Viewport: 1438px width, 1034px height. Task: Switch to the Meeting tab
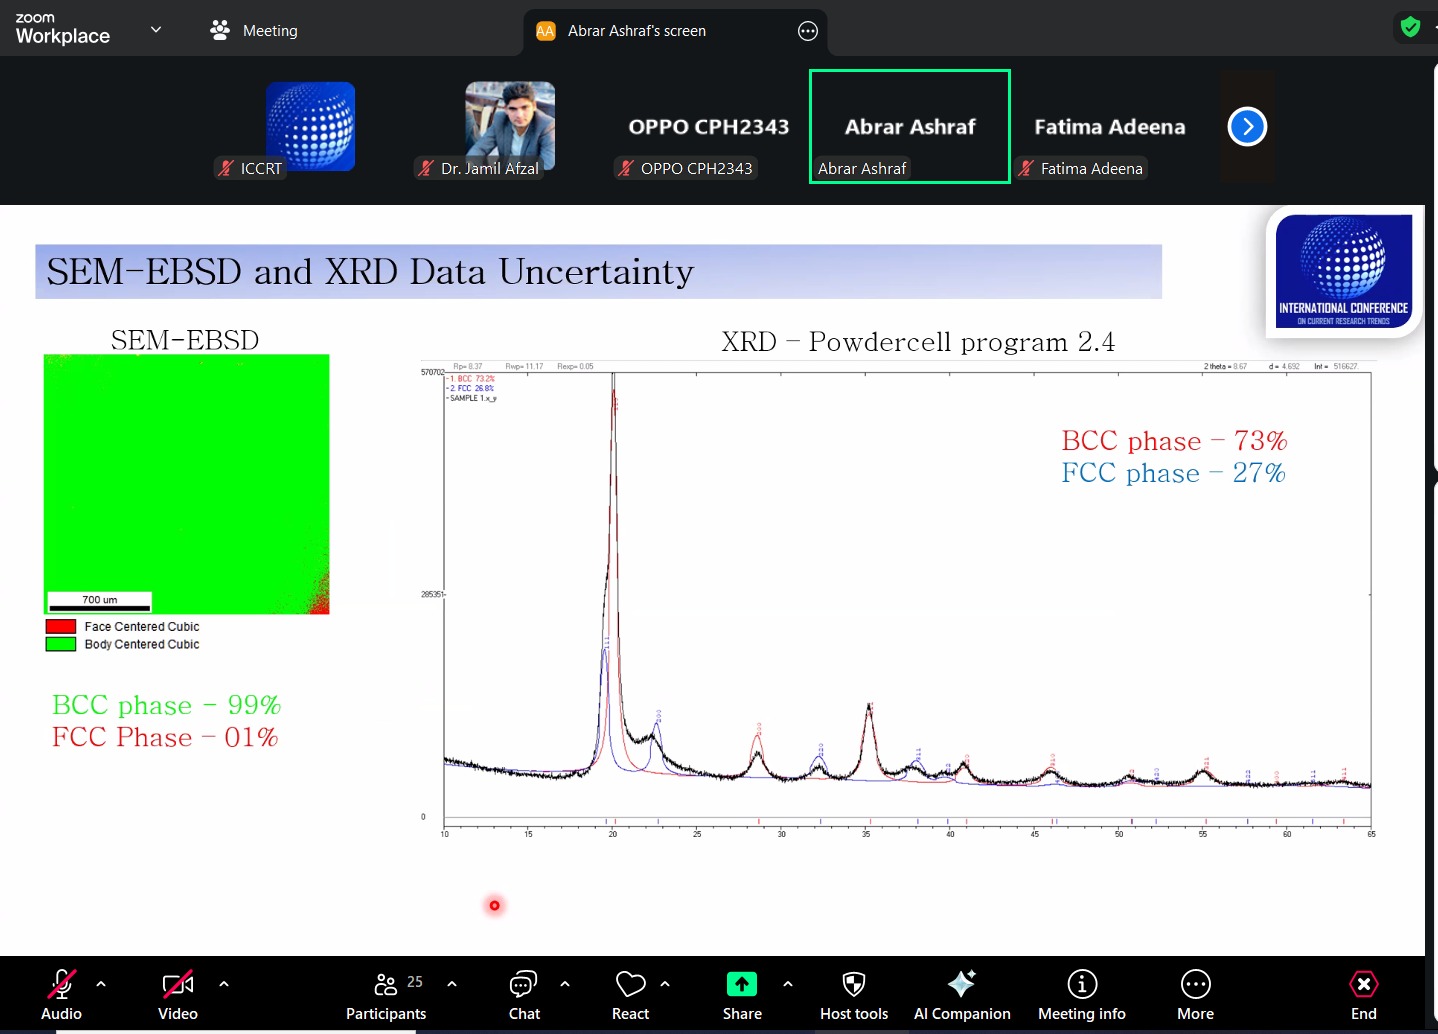pos(254,30)
